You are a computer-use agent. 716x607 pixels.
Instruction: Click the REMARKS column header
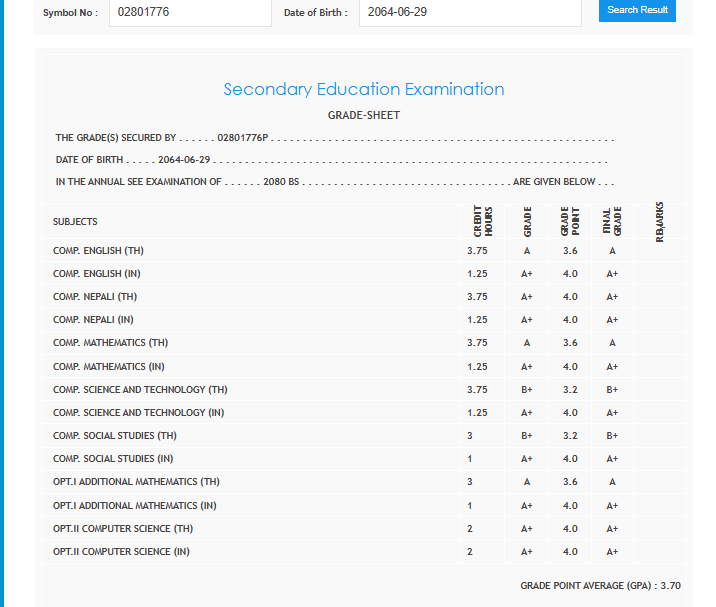click(660, 221)
